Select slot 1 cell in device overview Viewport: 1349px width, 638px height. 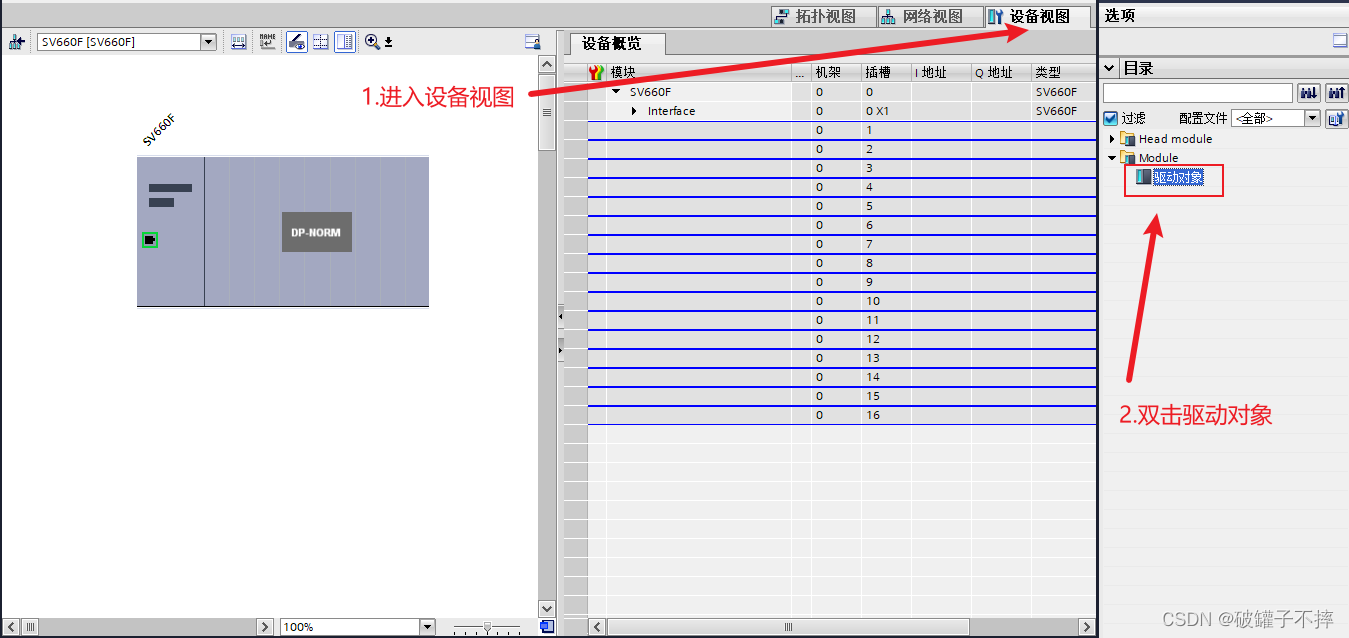886,130
